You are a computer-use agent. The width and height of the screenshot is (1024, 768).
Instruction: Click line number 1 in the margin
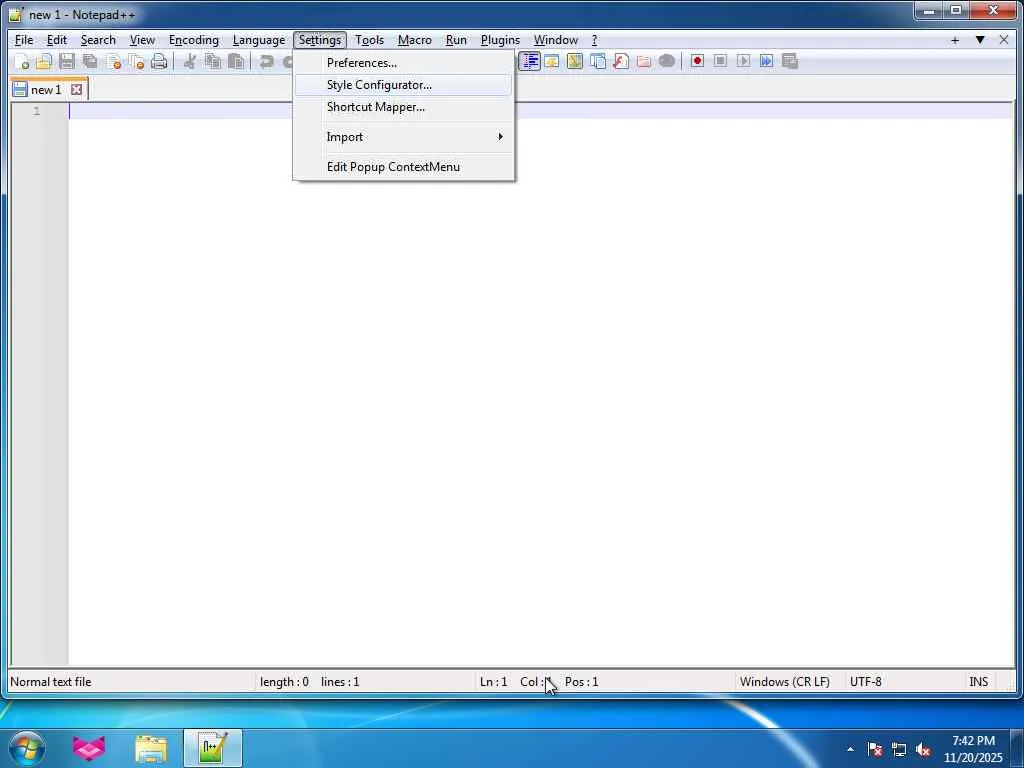point(37,111)
